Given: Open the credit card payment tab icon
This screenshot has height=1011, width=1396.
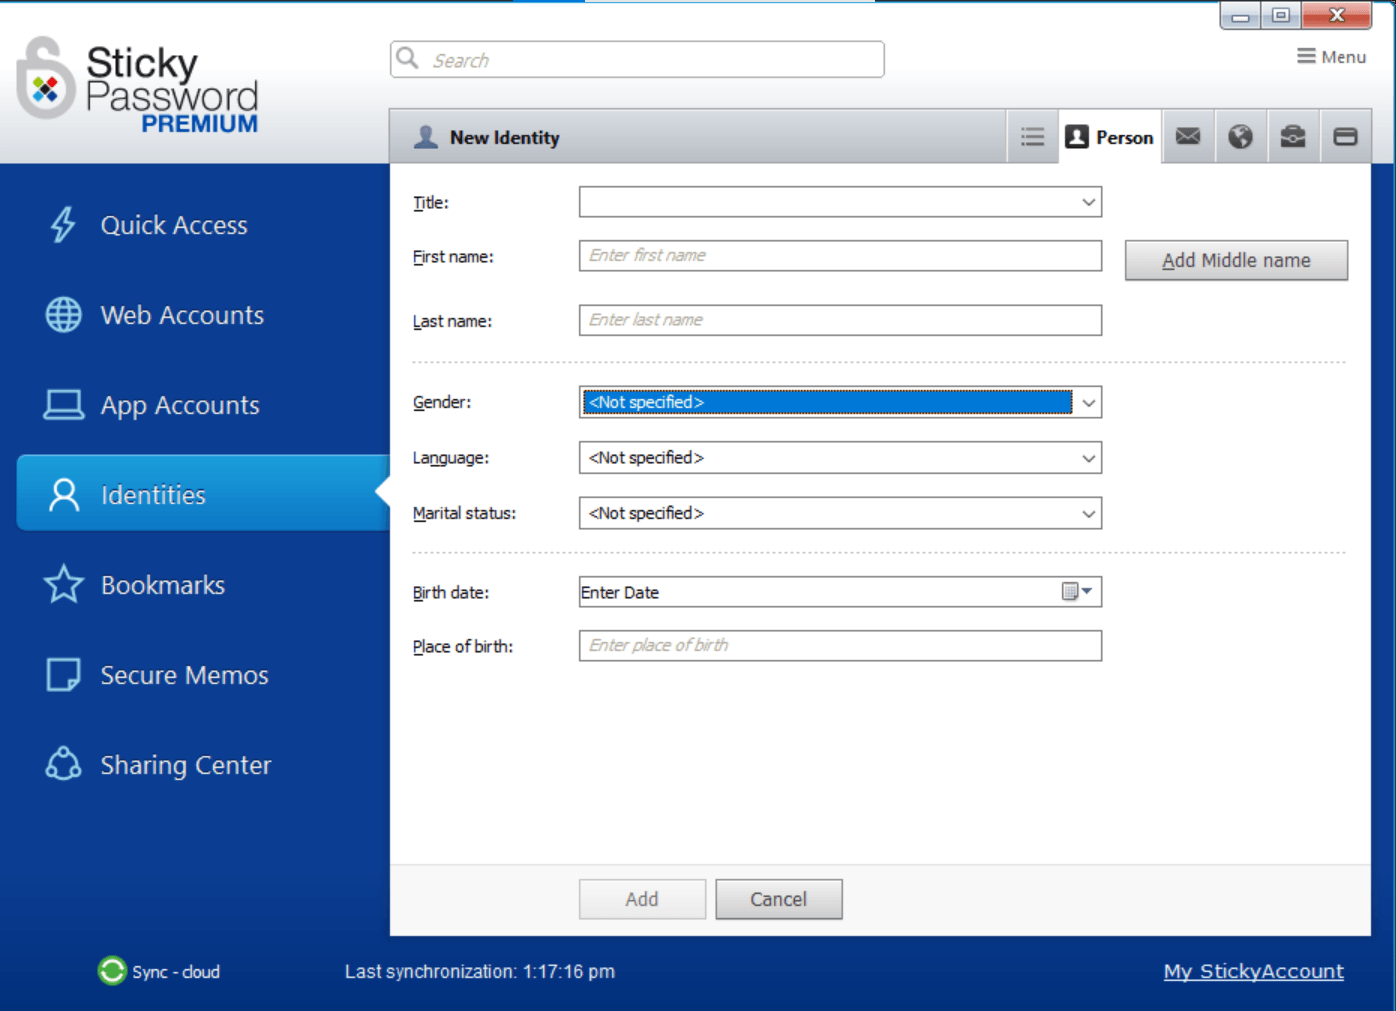Looking at the screenshot, I should point(1345,136).
